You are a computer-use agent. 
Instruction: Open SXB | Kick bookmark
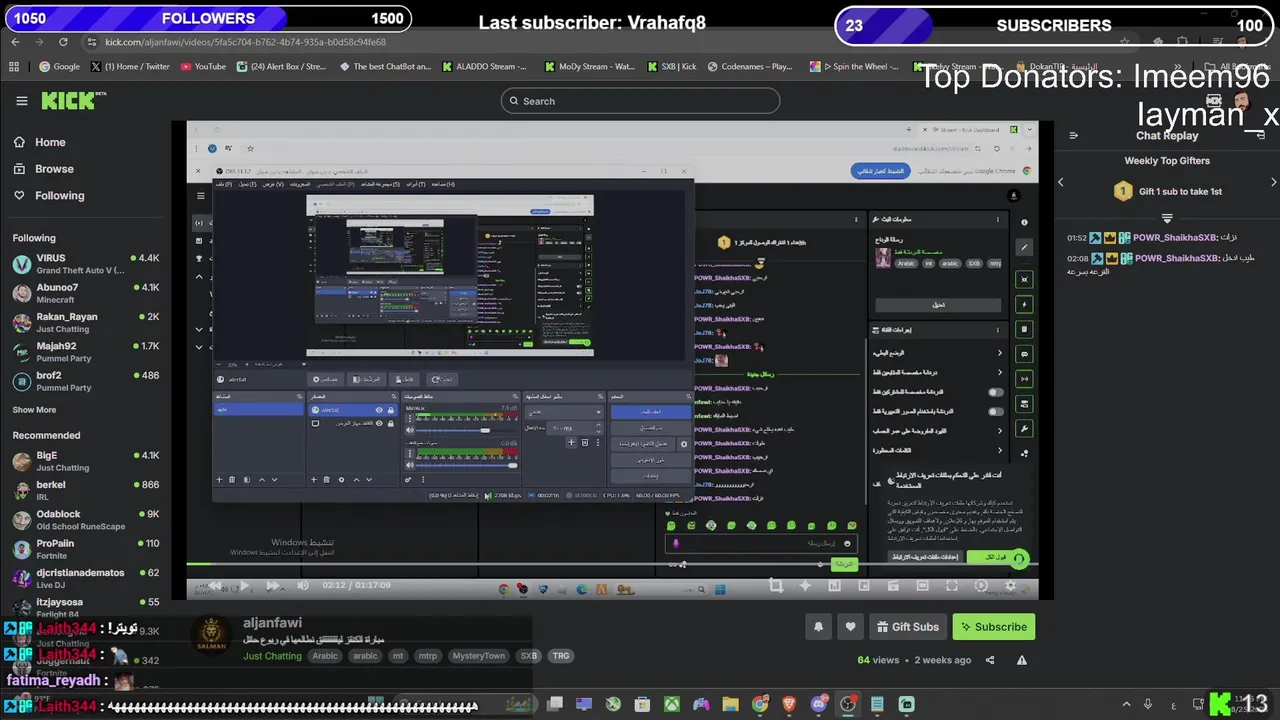tap(670, 67)
